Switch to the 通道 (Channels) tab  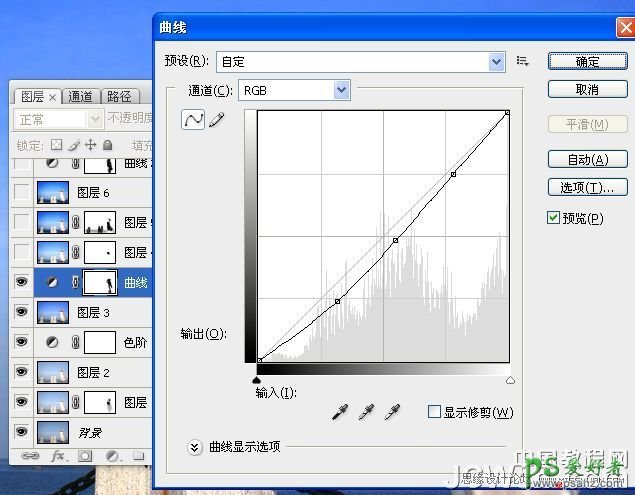pyautogui.click(x=81, y=97)
